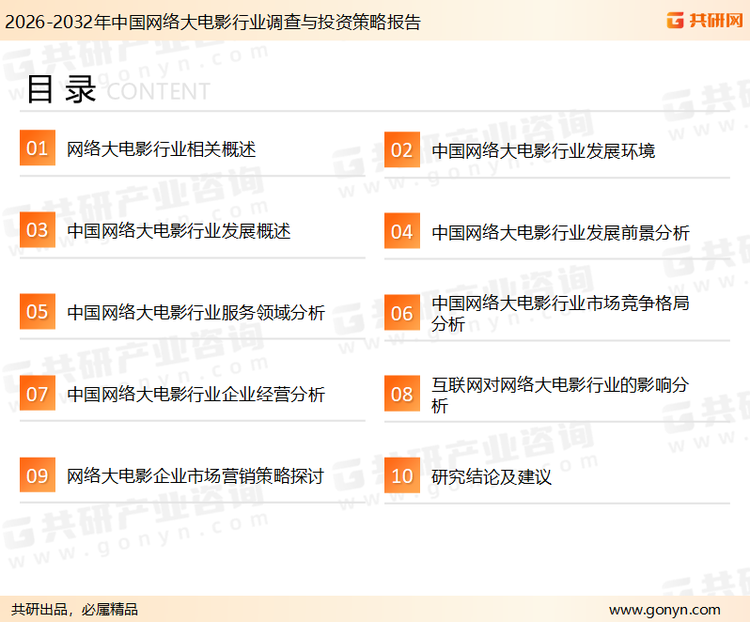750x622 pixels.
Task: Click the orange 04 chapter number box
Action: [402, 231]
